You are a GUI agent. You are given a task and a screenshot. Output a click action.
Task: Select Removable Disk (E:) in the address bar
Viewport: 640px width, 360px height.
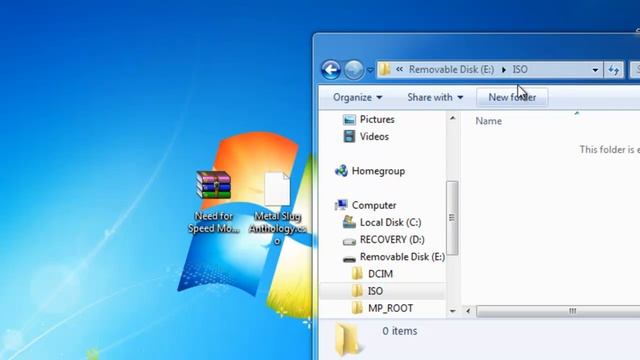click(x=451, y=69)
